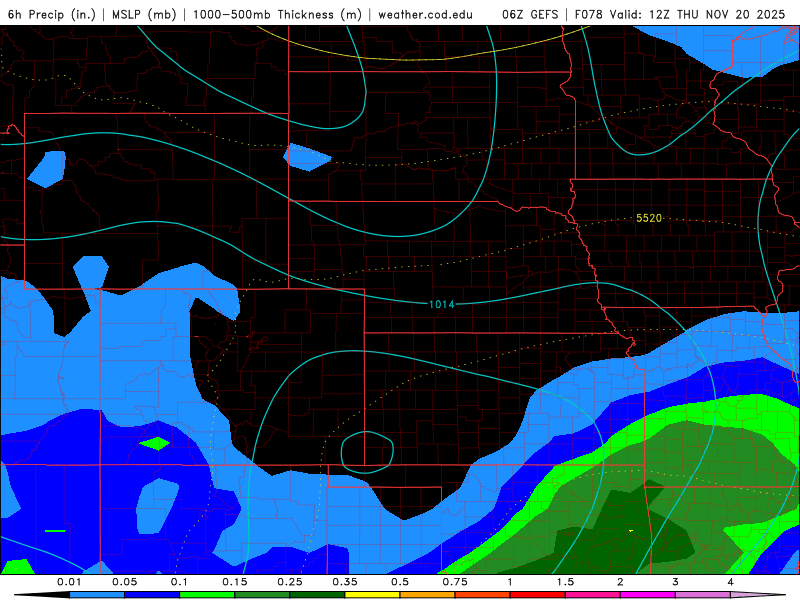This screenshot has width=800, height=600.
Task: Click the 0.5 colorbar value
Action: pos(400,582)
